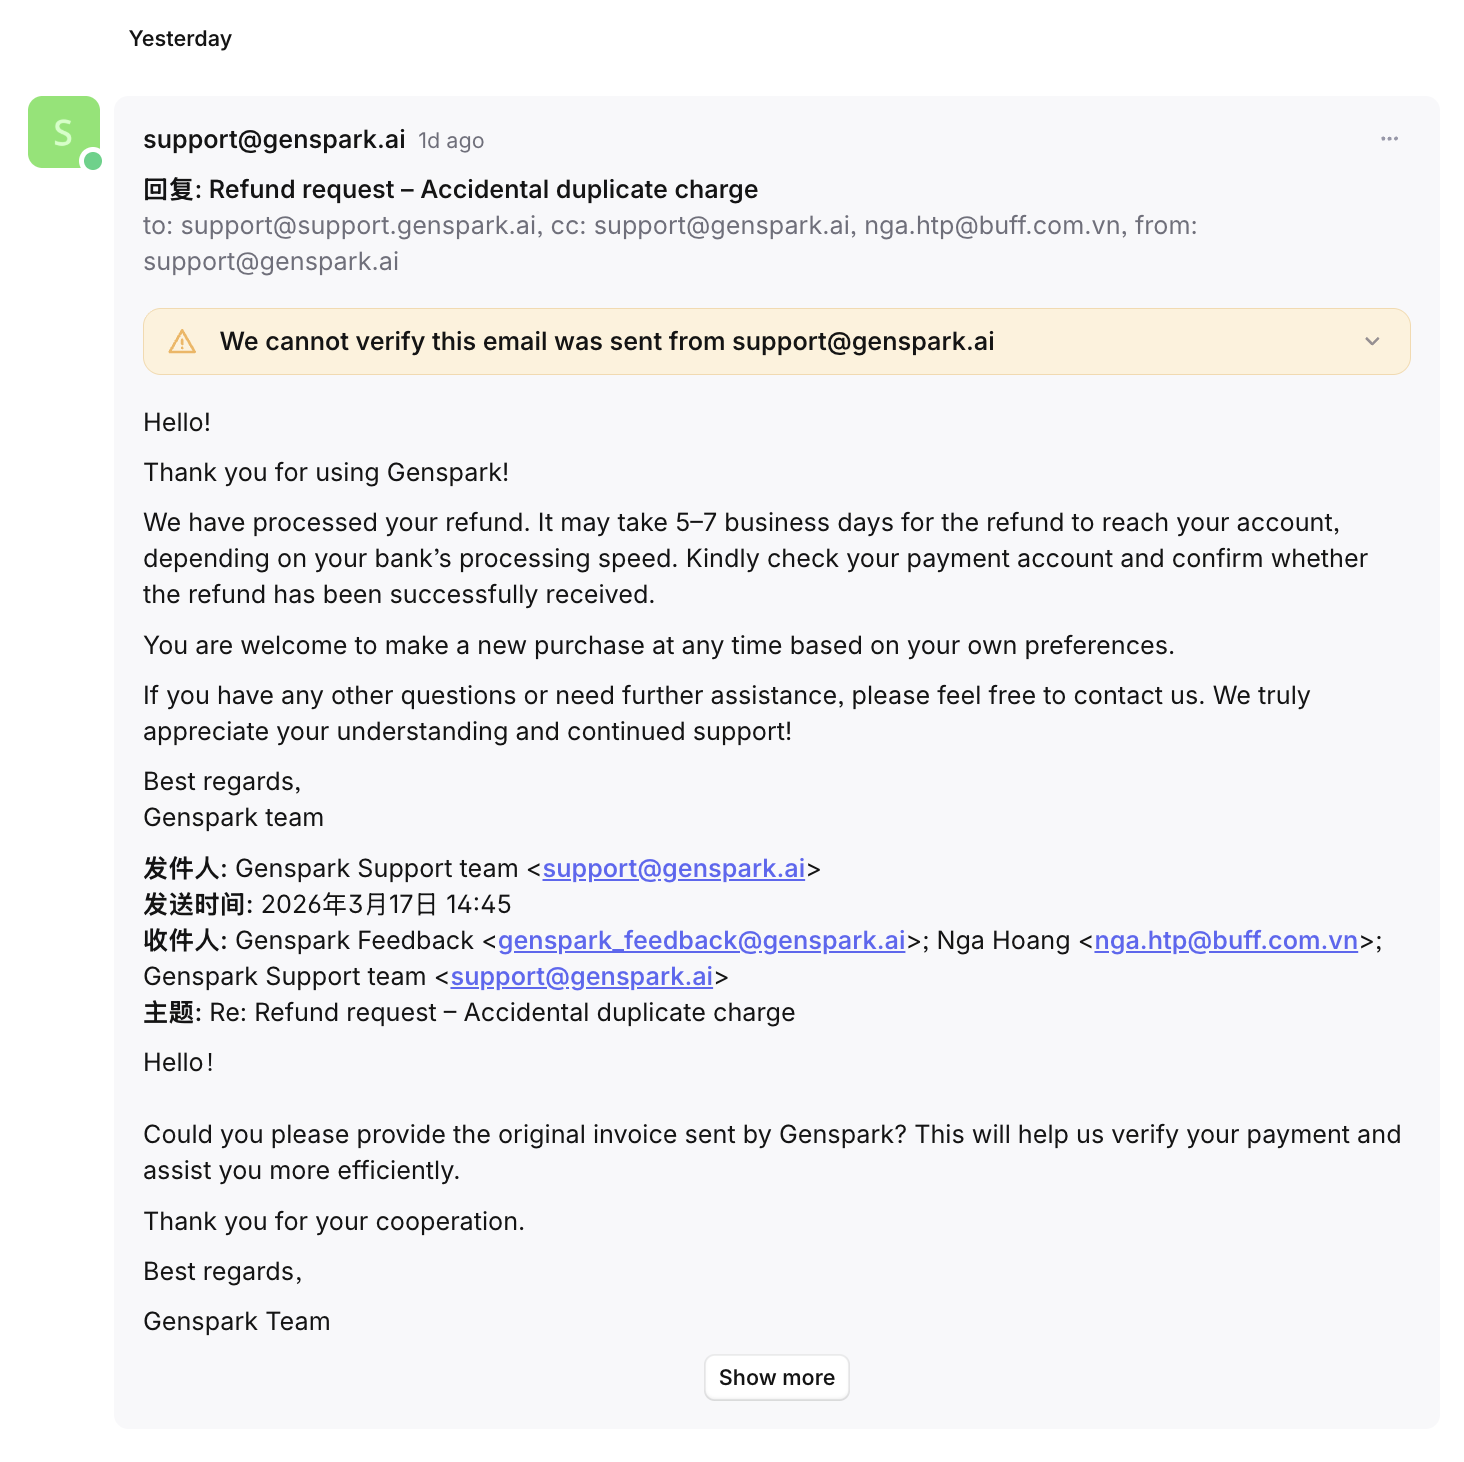Open the three-dot more options menu
Screen dimensions: 1464x1462
[x=1389, y=139]
